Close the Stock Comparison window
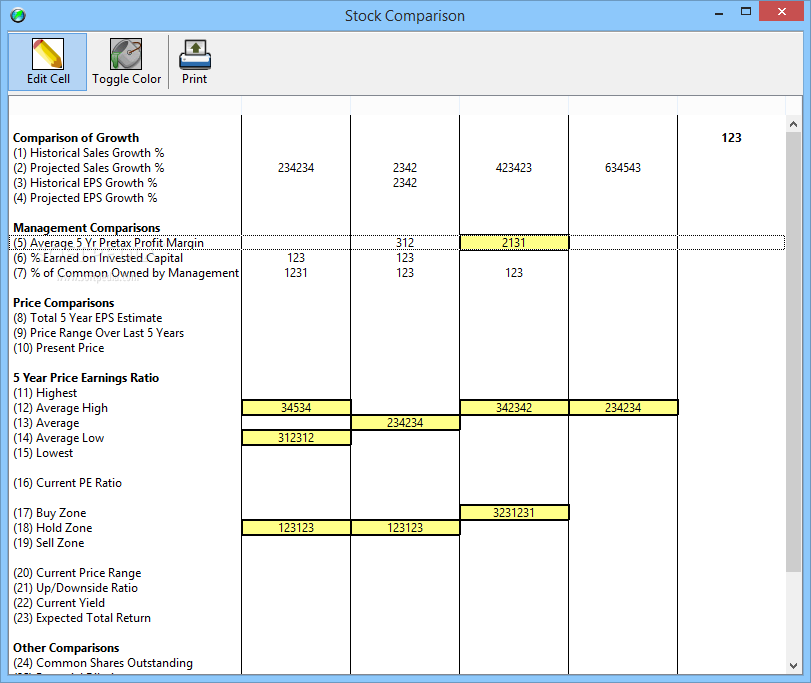This screenshot has height=683, width=811. [x=782, y=11]
